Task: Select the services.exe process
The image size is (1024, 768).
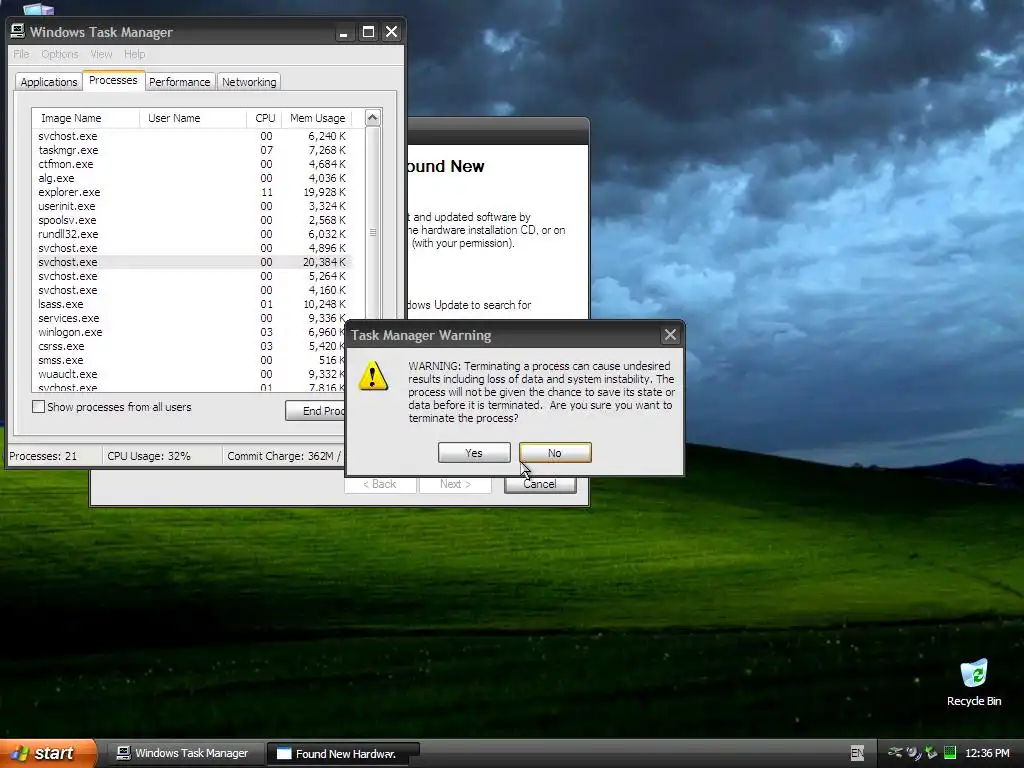Action: click(191, 318)
